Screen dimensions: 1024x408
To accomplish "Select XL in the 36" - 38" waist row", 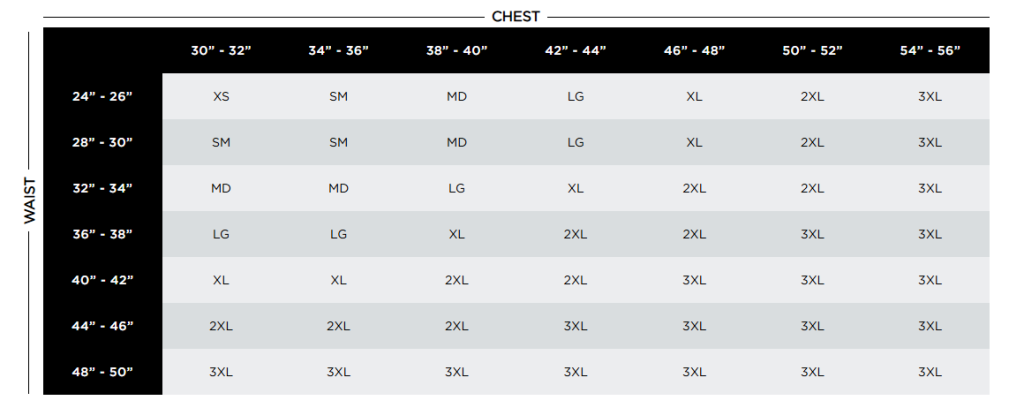I will point(456,234).
